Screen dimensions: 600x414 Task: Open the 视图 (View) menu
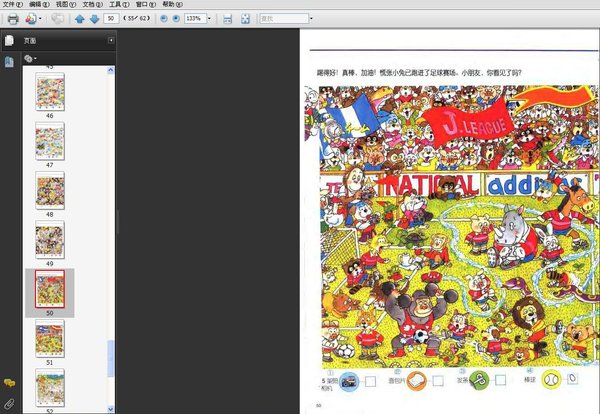click(x=66, y=4)
